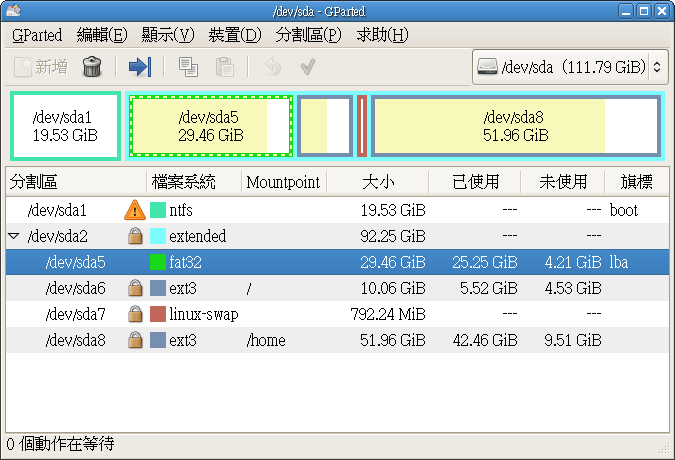675x460 pixels.
Task: Click the trash can delete icon
Action: 92,67
